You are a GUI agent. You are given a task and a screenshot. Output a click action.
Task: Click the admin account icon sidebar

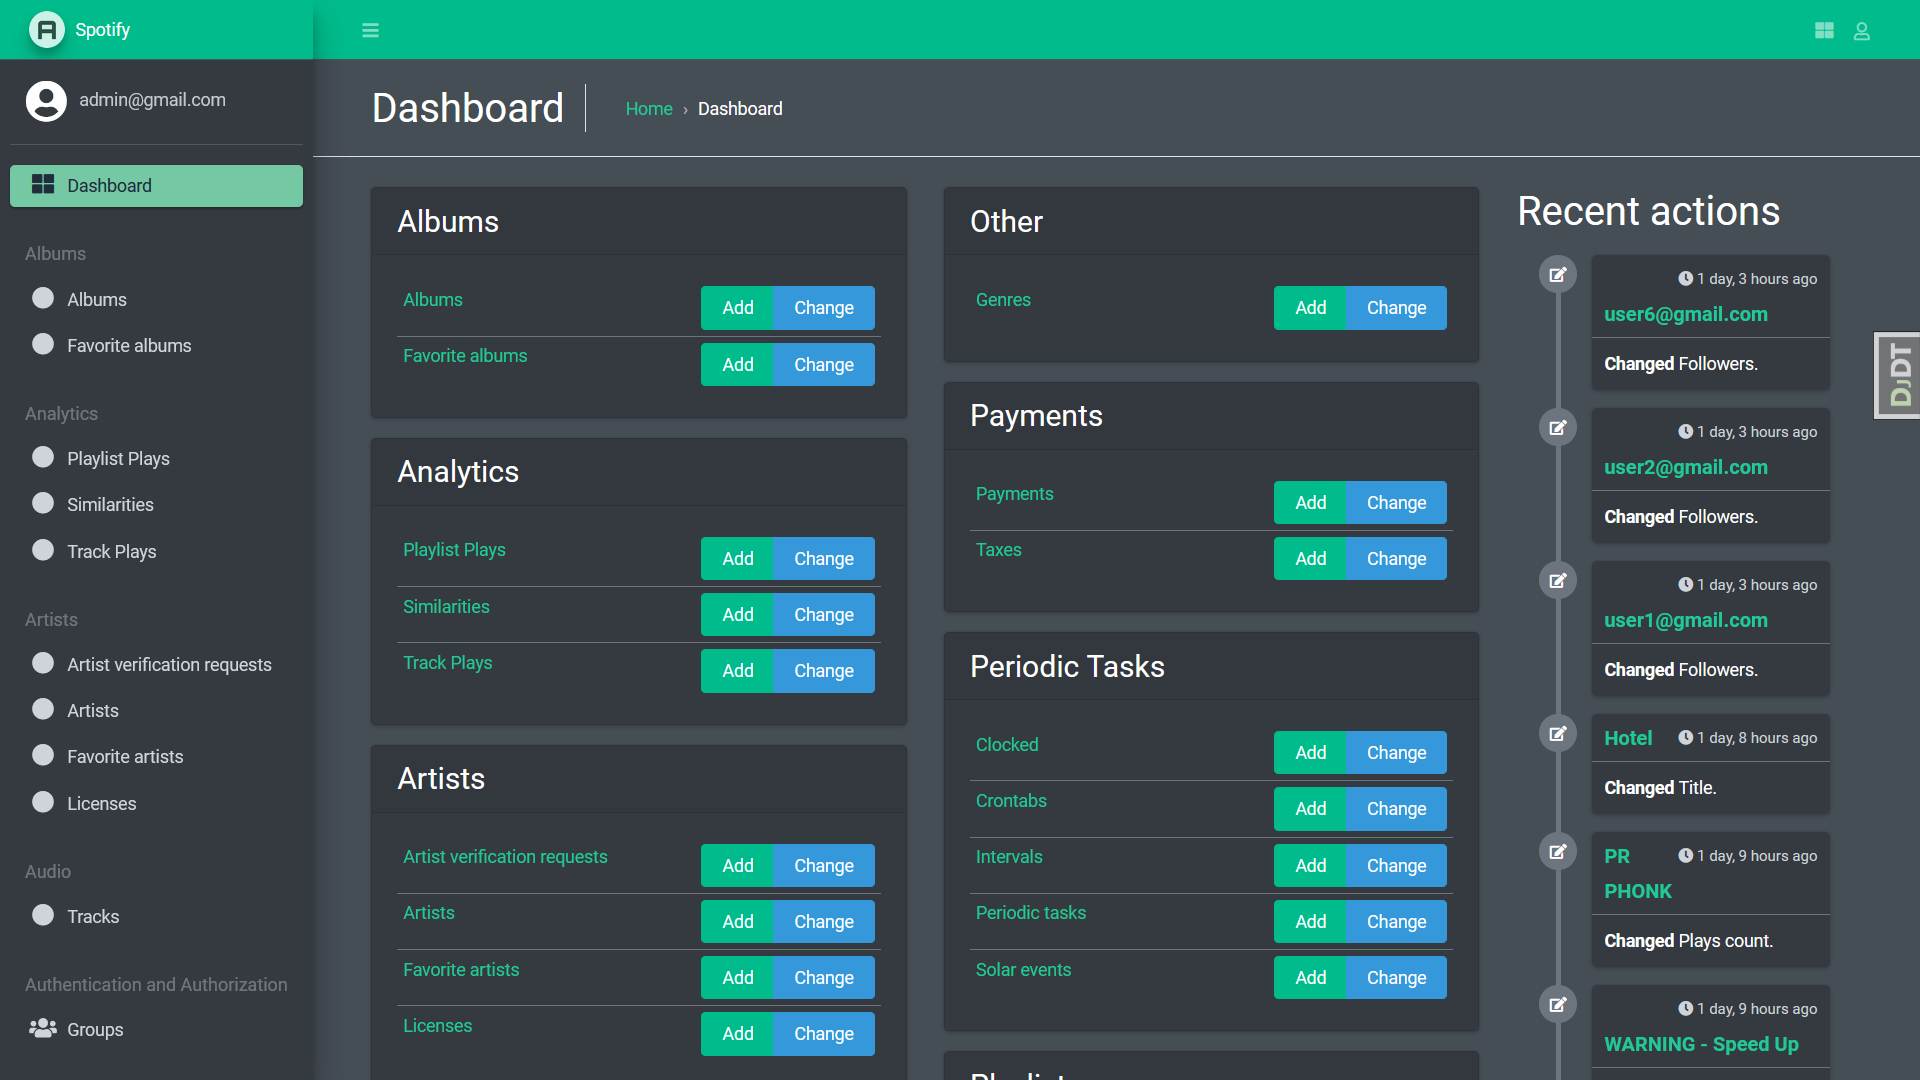(x=46, y=100)
